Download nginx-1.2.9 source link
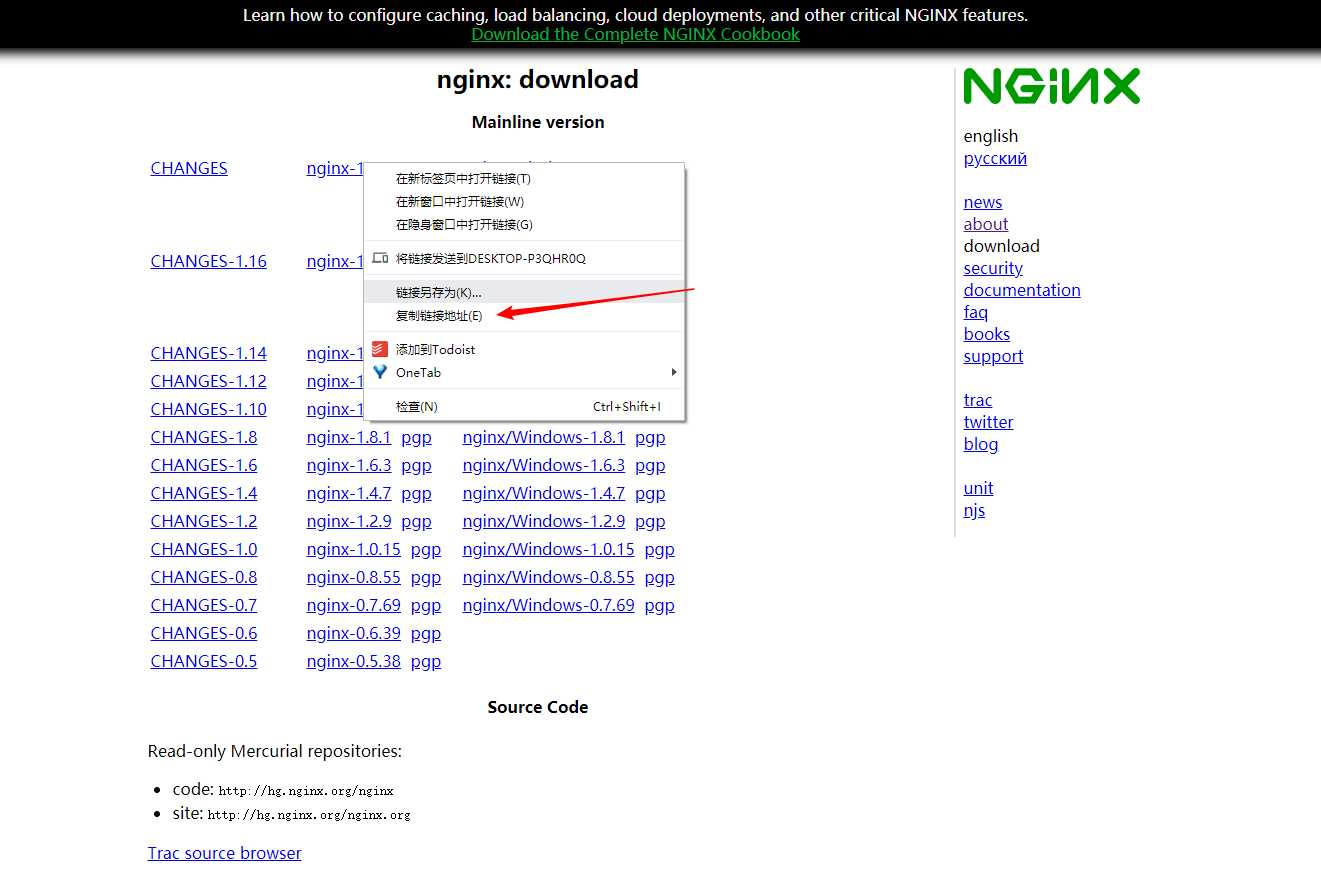1321x886 pixels. (349, 521)
